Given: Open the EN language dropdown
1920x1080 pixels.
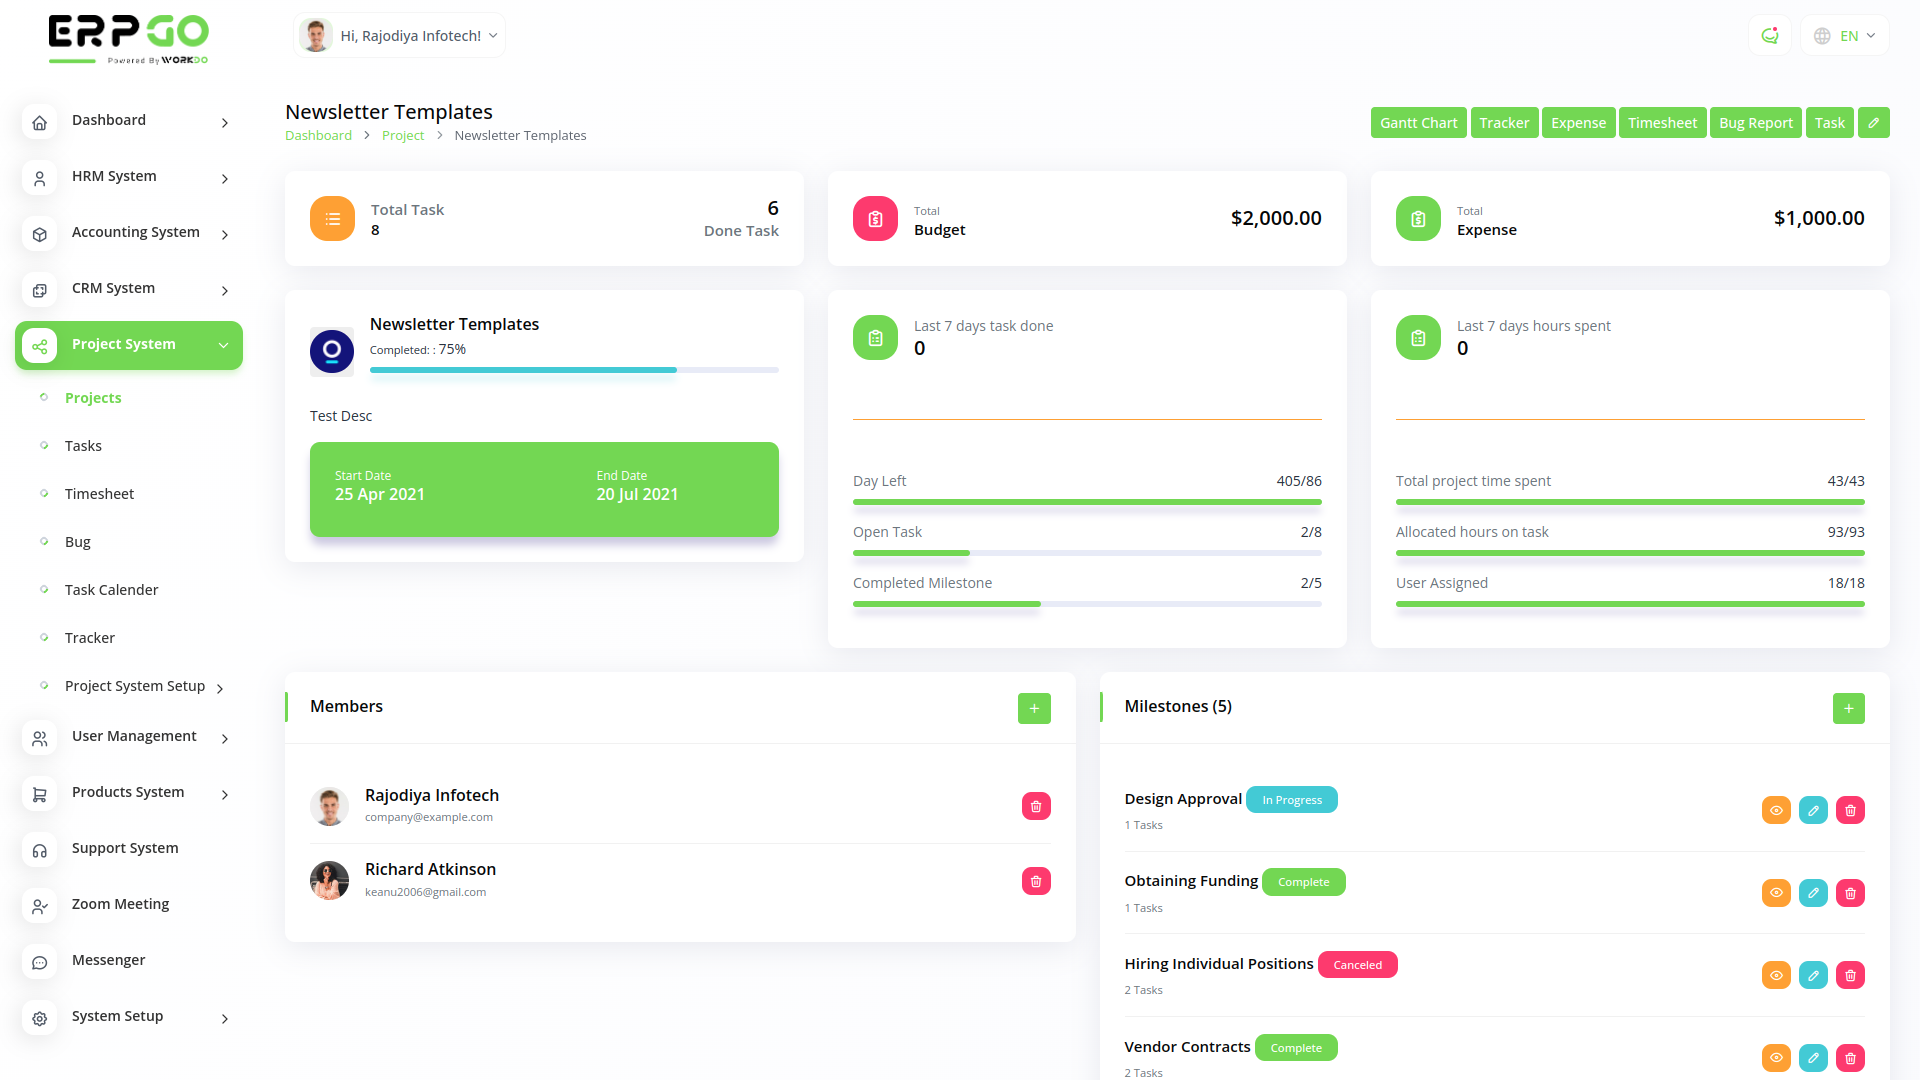Looking at the screenshot, I should pyautogui.click(x=1845, y=36).
